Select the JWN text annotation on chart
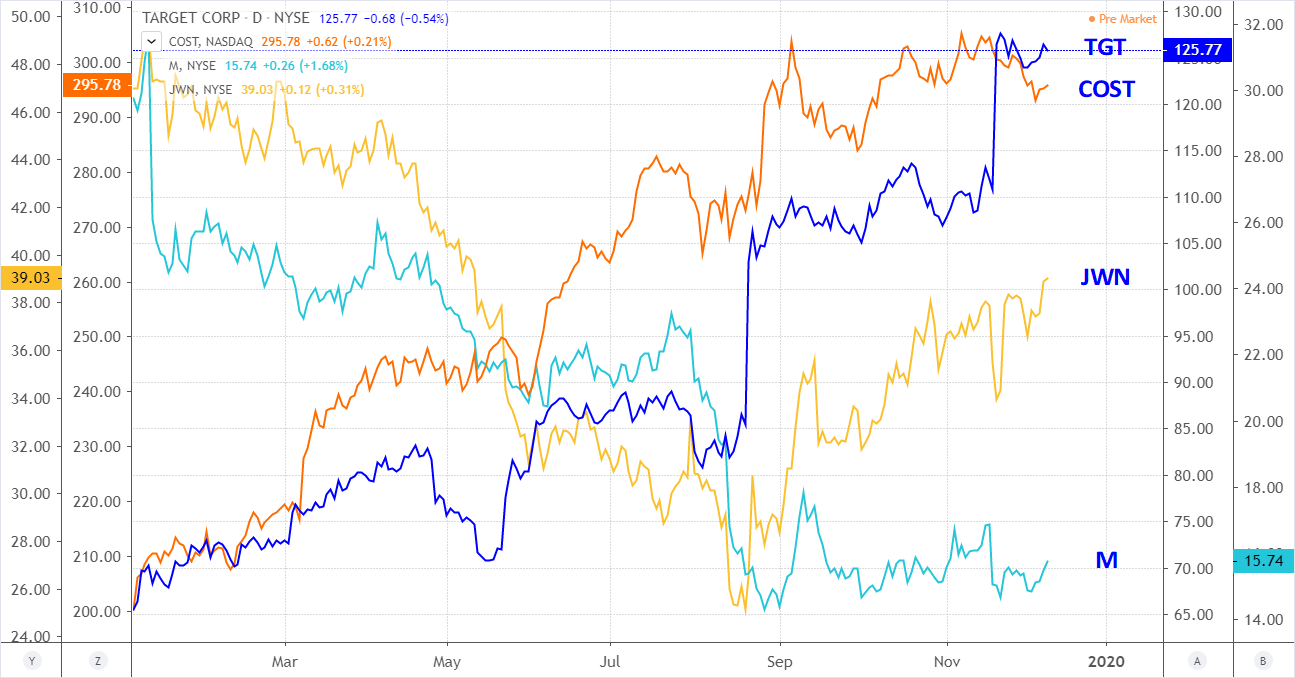This screenshot has height=678, width=1295. point(1105,278)
